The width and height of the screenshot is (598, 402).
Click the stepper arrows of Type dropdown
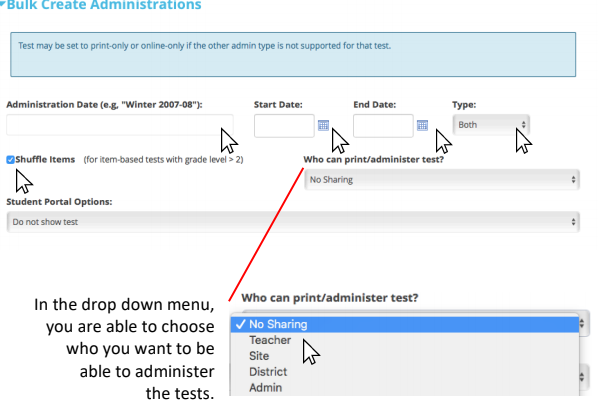[x=524, y=125]
